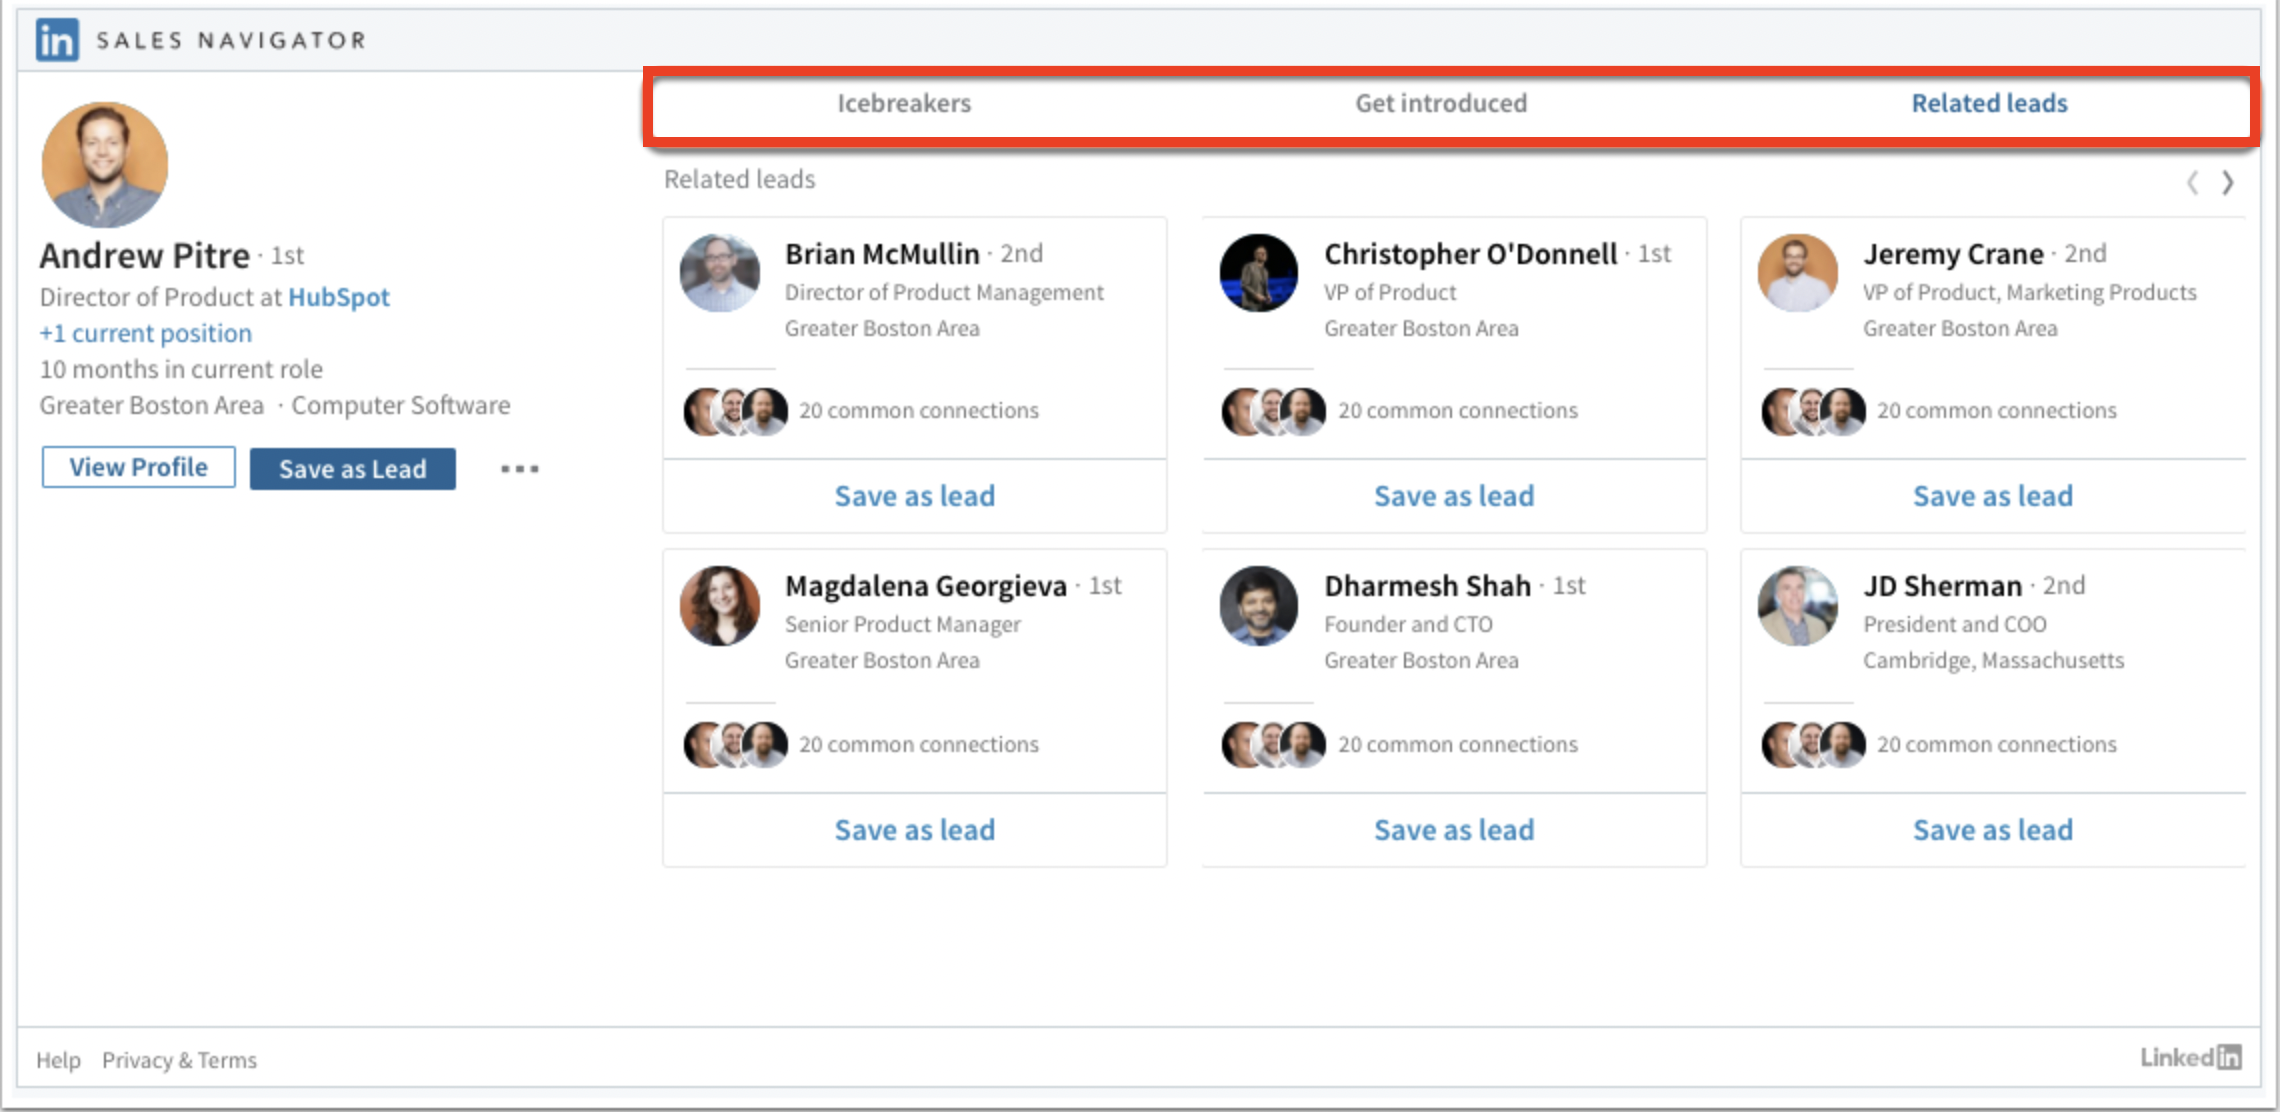2280x1112 pixels.
Task: Expand the +1 current position link
Action: coord(146,333)
